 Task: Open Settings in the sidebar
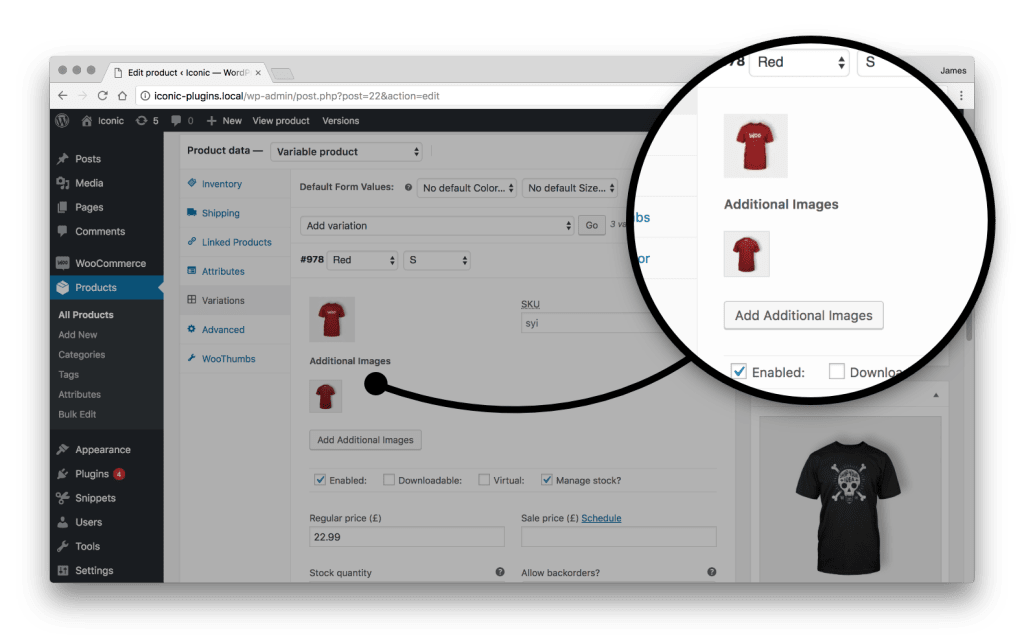[93, 570]
